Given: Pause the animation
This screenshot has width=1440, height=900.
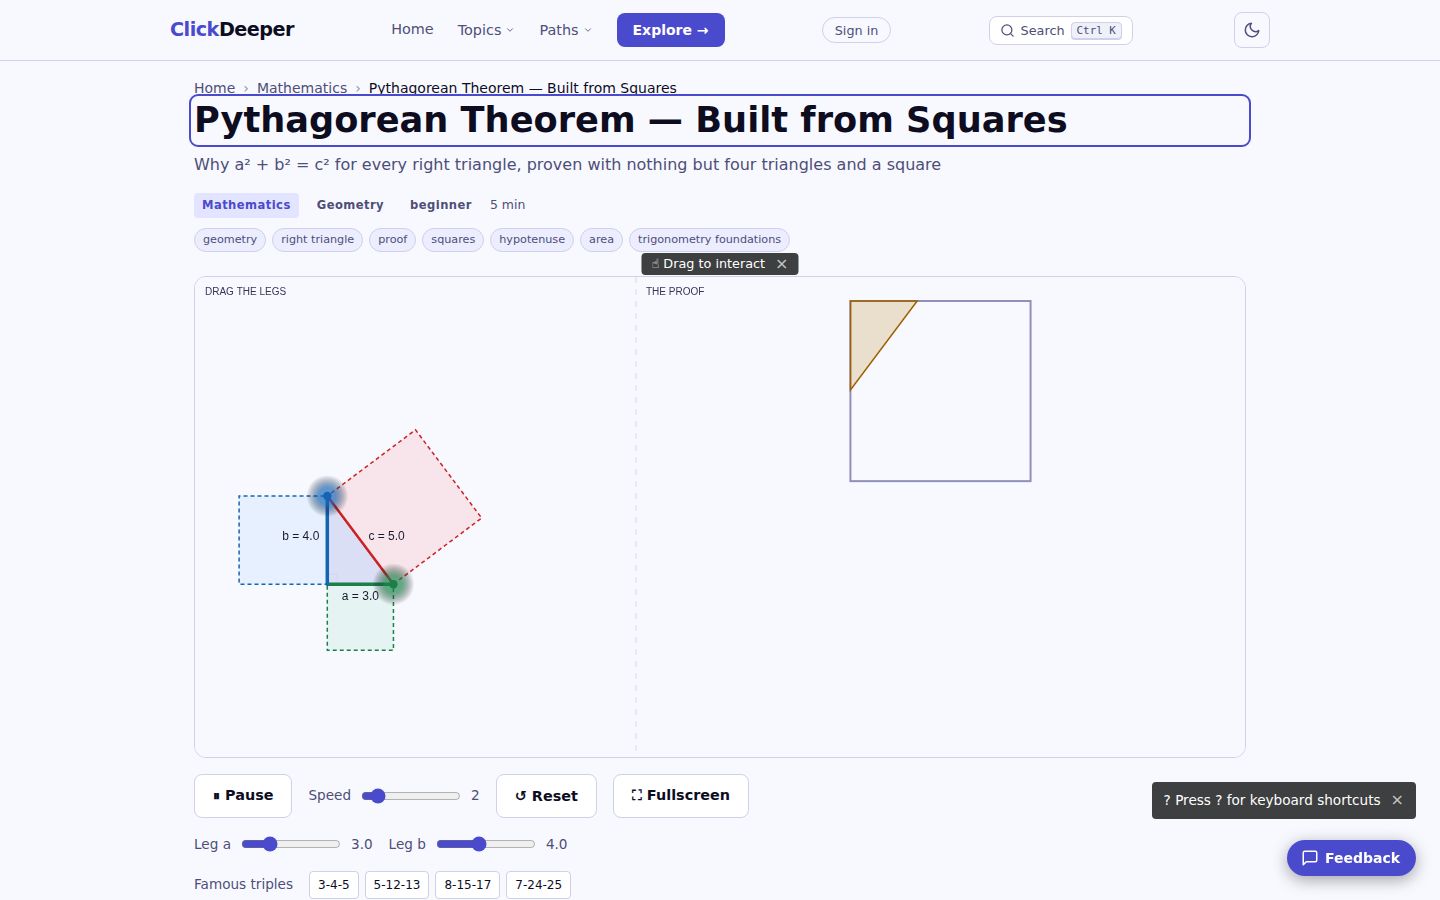Looking at the screenshot, I should [243, 796].
